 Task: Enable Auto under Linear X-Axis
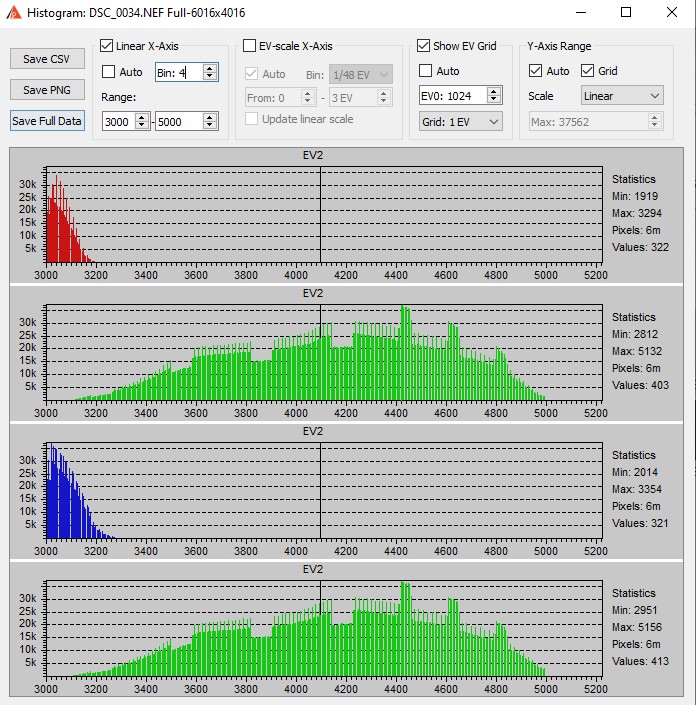click(108, 72)
